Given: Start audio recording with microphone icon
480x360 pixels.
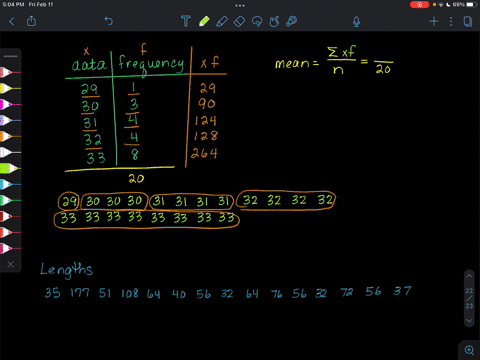Looking at the screenshot, I should point(356,22).
